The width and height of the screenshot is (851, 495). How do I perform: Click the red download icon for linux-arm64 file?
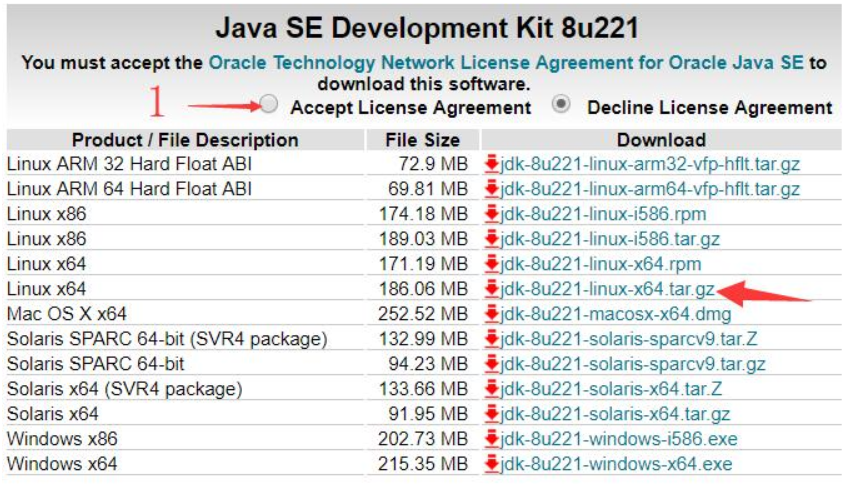coord(492,188)
